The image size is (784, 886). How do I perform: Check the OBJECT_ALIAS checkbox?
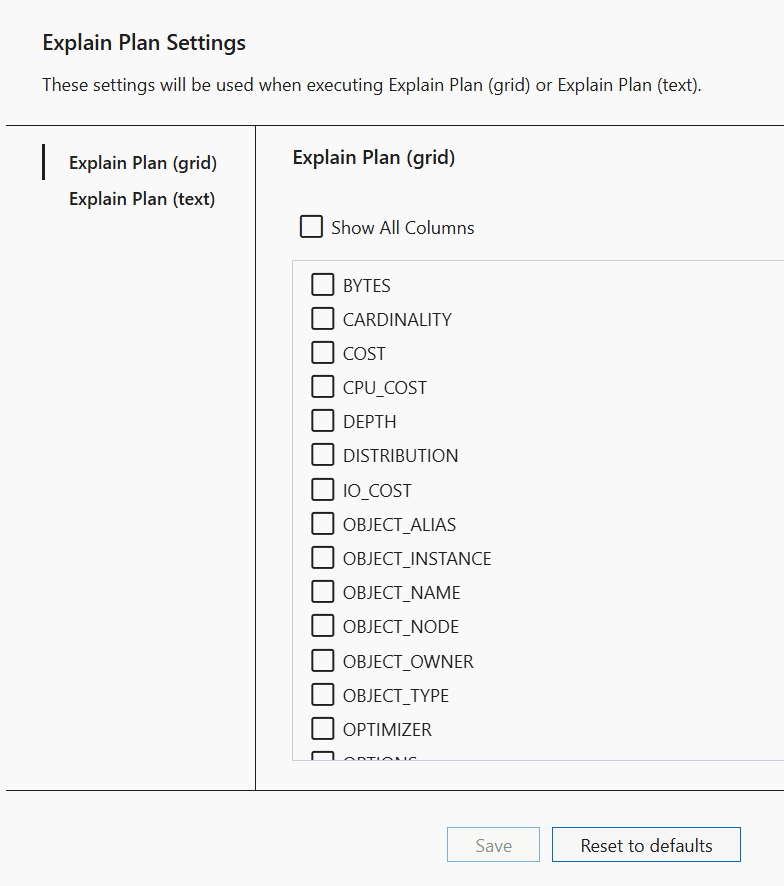point(323,523)
